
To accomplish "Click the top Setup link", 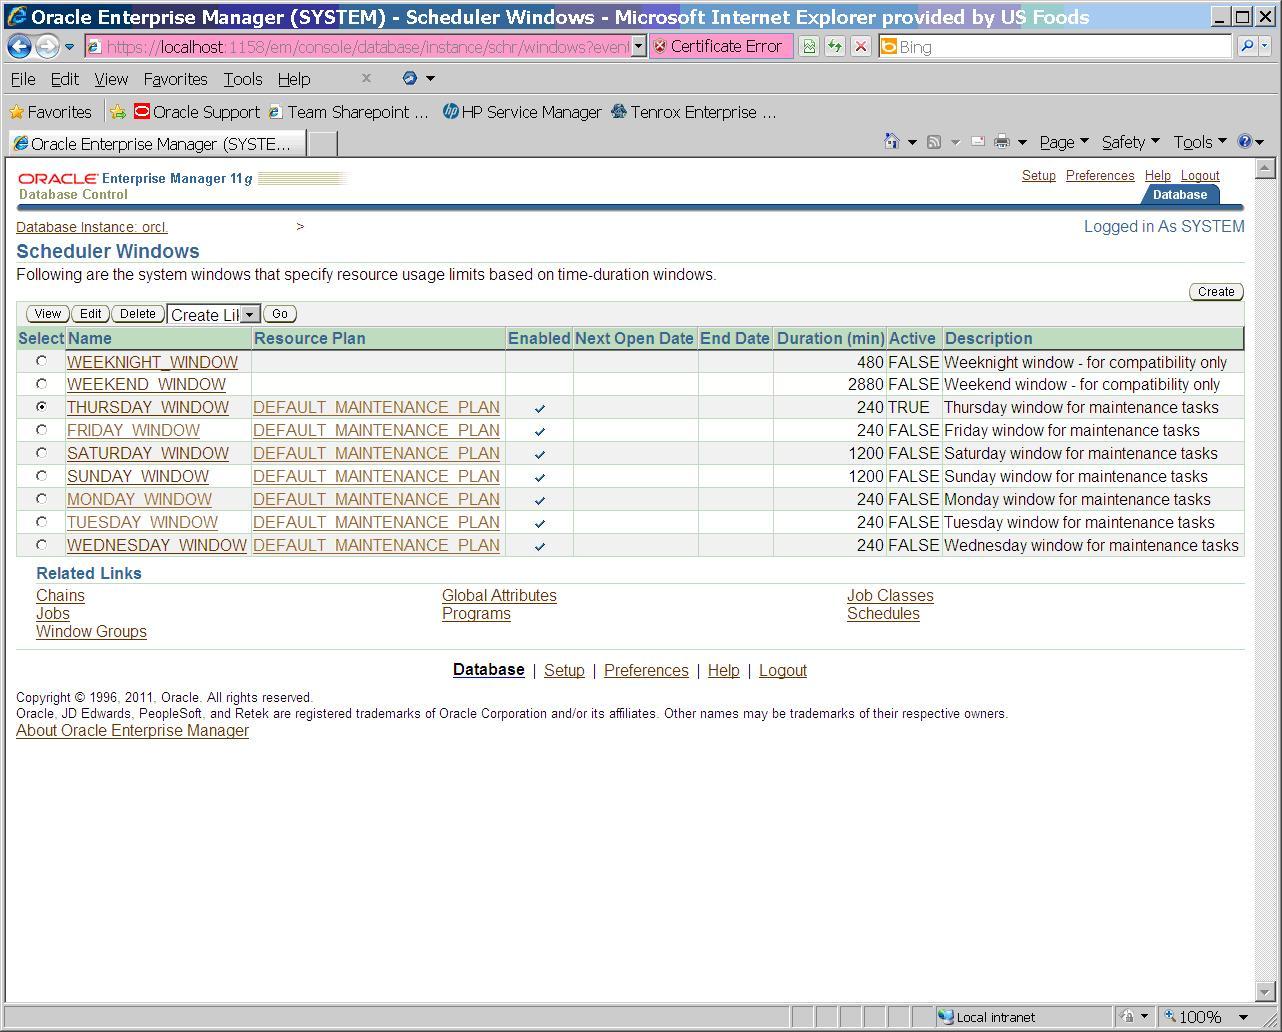I will 1039,175.
